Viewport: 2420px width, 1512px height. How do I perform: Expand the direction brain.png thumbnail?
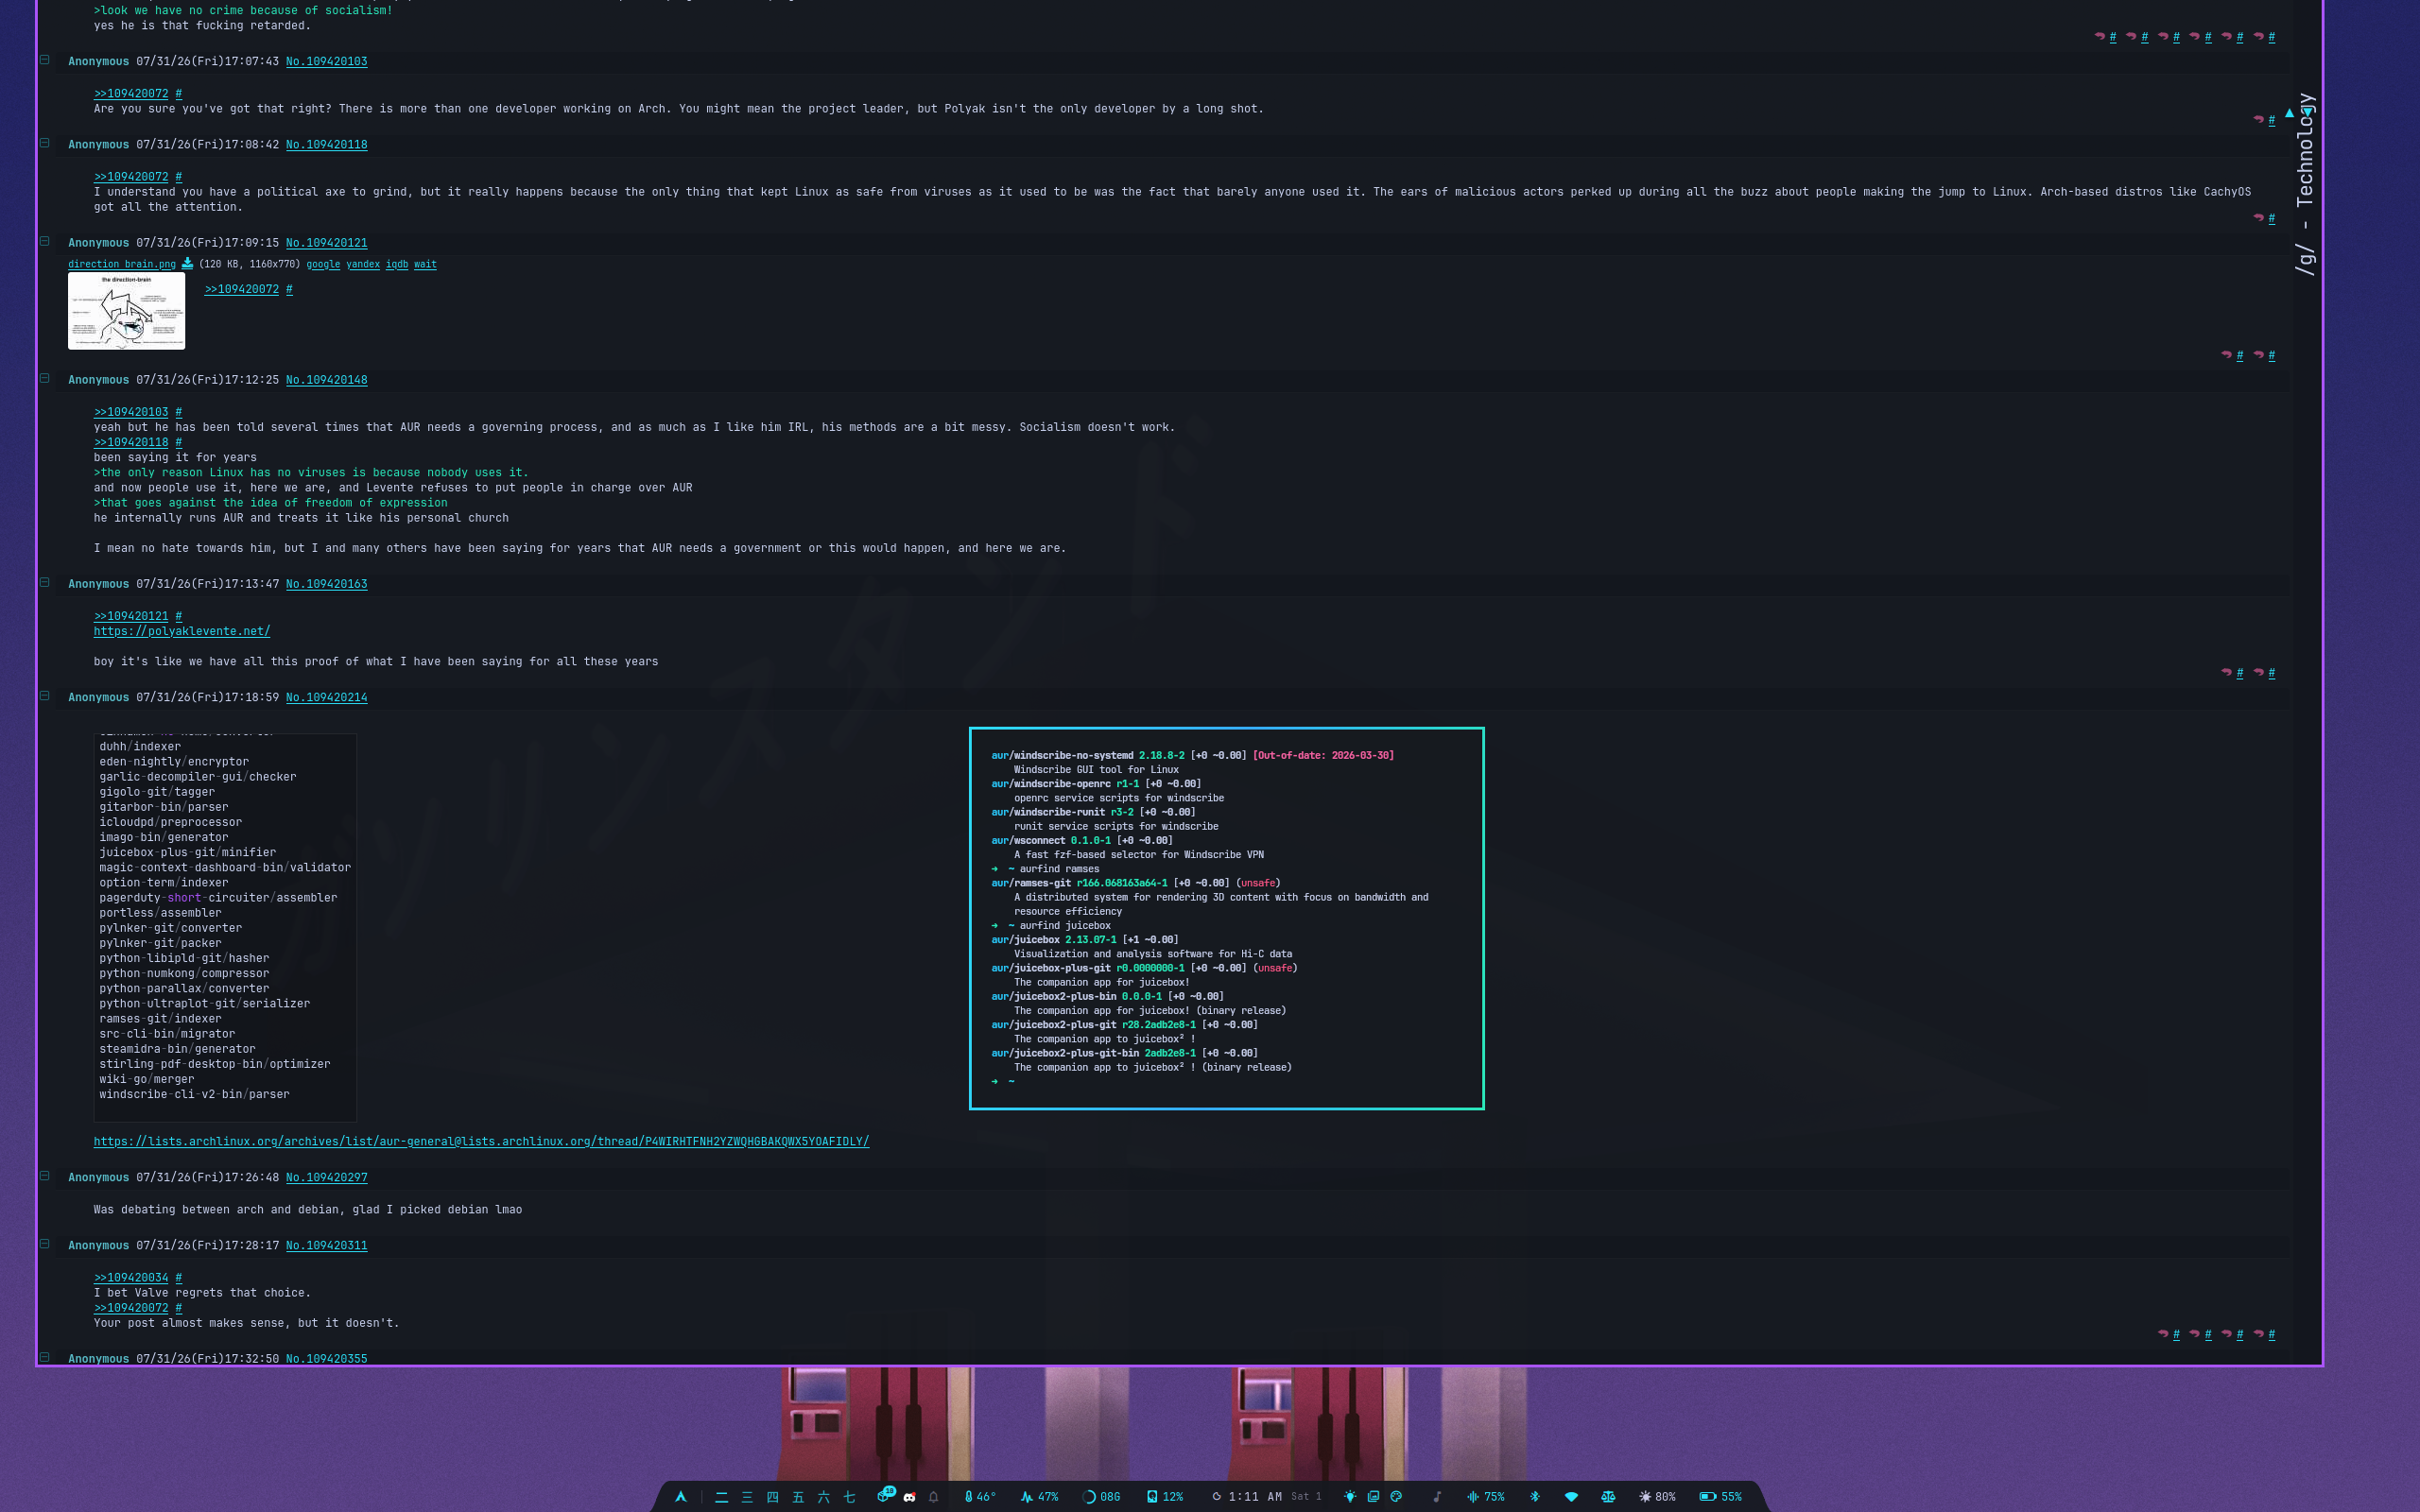[126, 311]
